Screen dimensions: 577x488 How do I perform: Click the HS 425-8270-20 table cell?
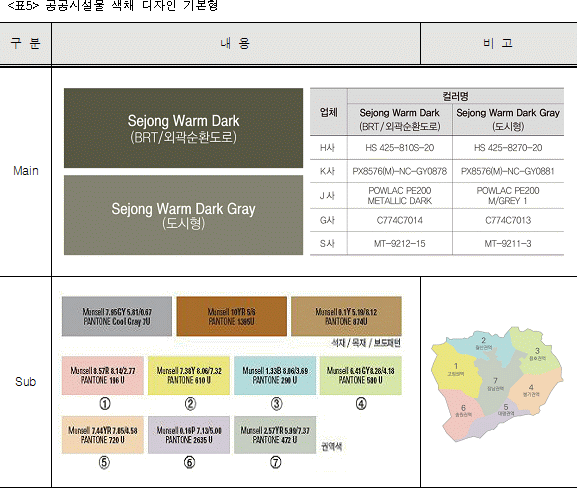tap(508, 148)
